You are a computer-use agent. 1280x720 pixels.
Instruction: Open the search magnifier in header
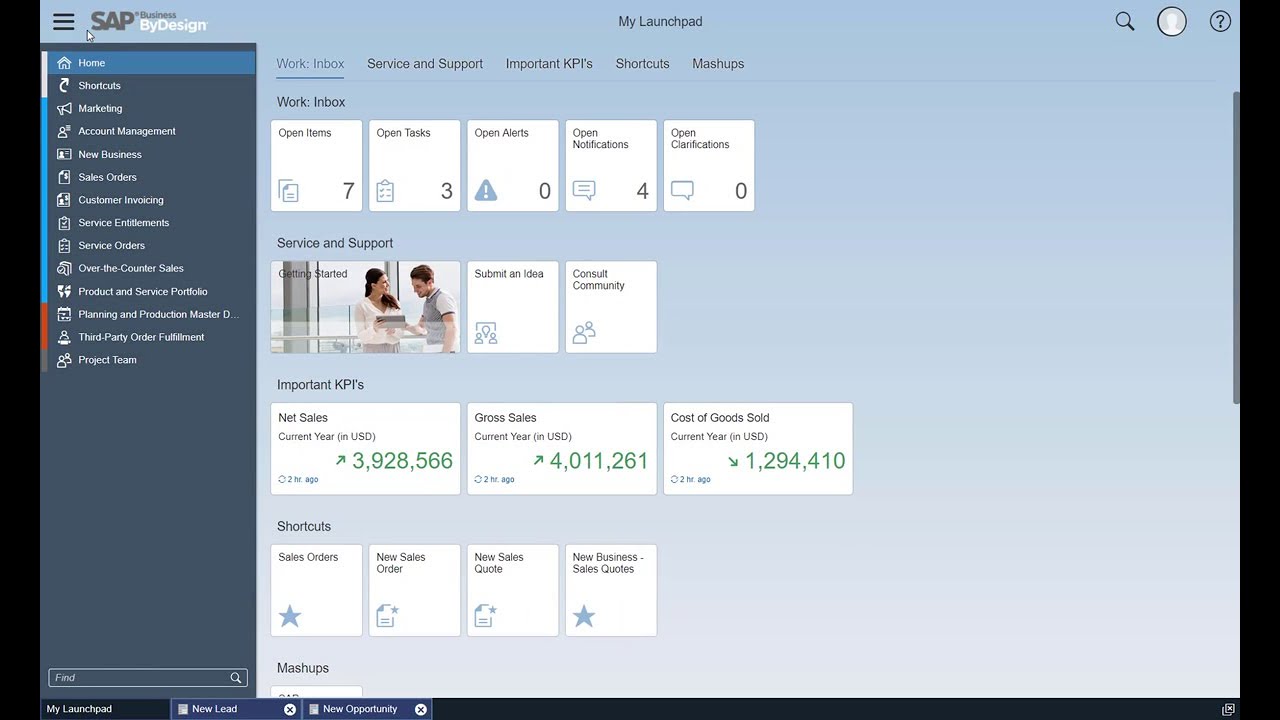1125,22
